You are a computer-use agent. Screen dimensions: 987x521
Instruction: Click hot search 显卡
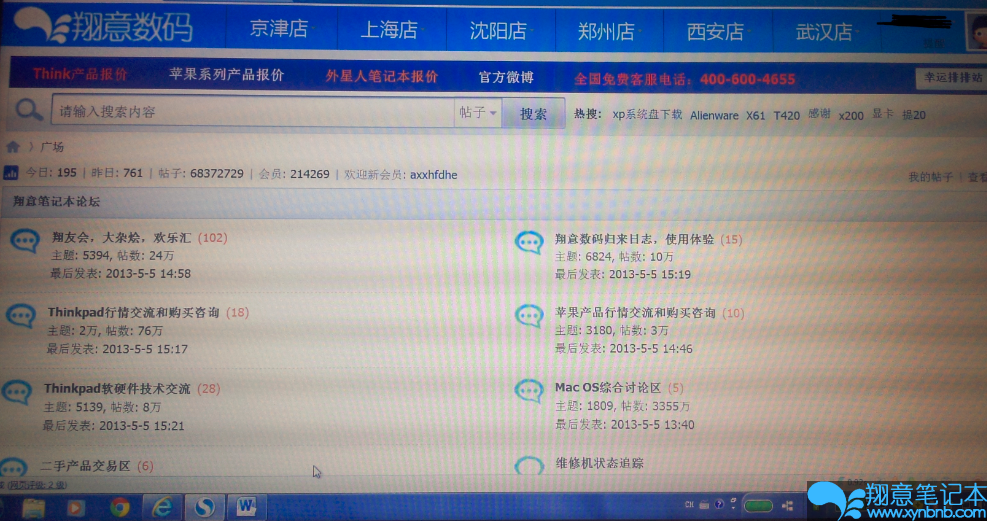(x=883, y=115)
